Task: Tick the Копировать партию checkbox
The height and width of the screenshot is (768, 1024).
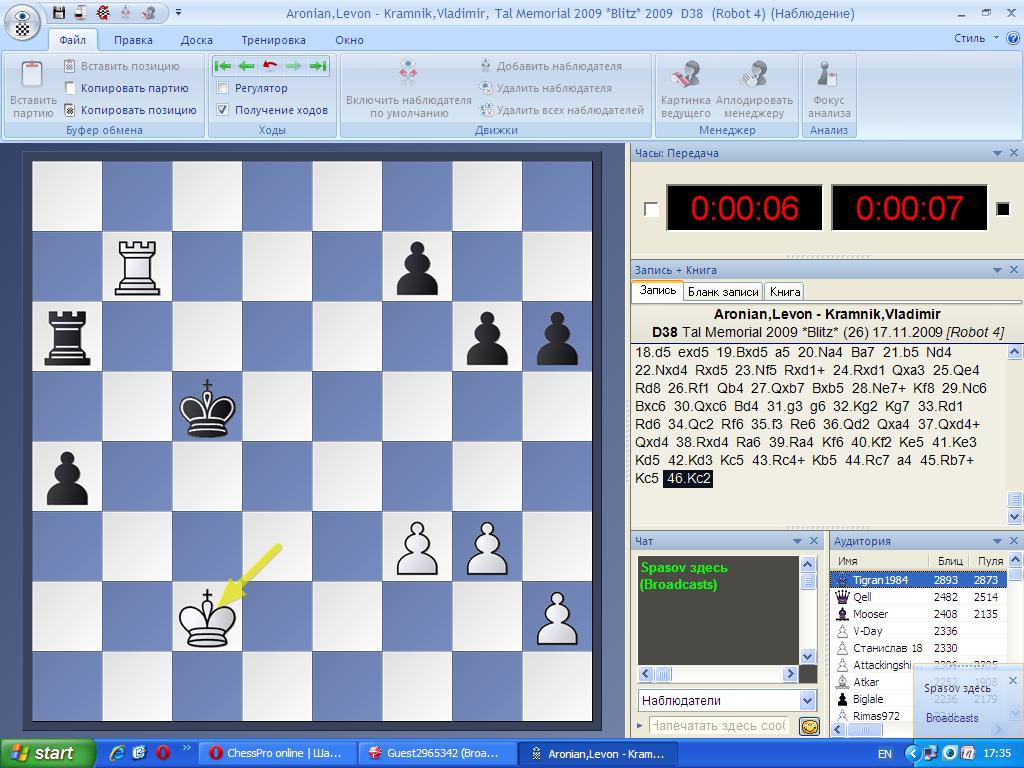Action: click(70, 88)
